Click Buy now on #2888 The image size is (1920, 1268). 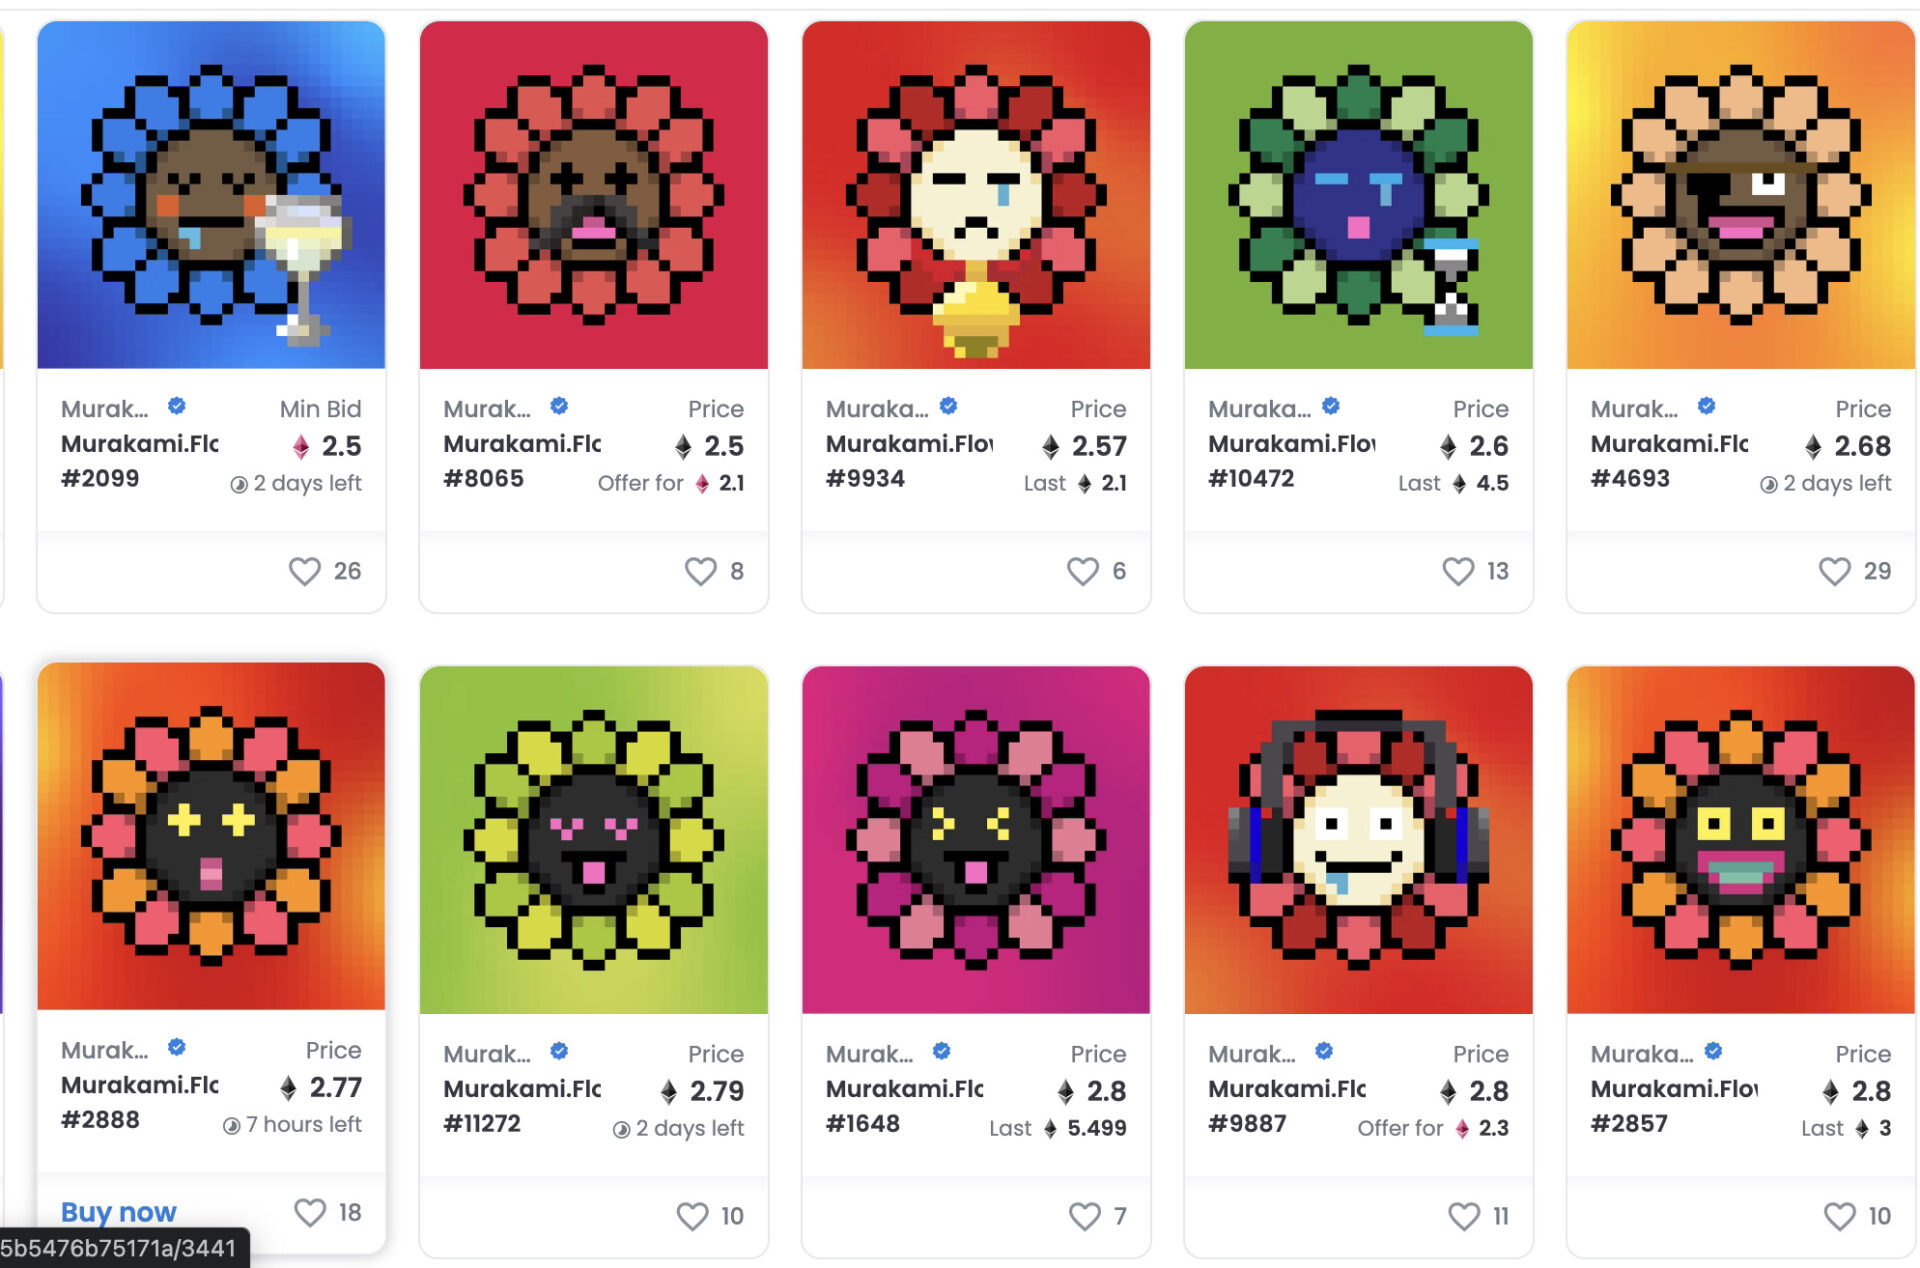click(x=118, y=1212)
